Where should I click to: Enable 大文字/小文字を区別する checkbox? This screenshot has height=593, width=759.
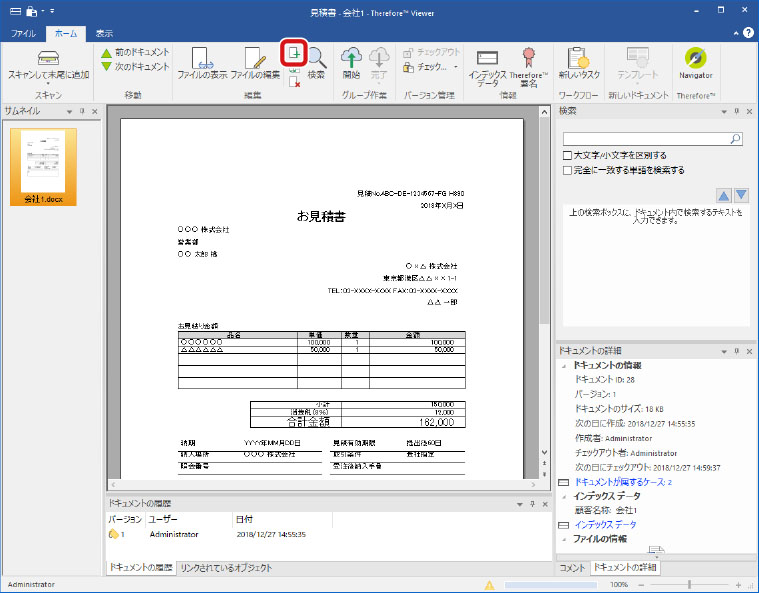(568, 156)
